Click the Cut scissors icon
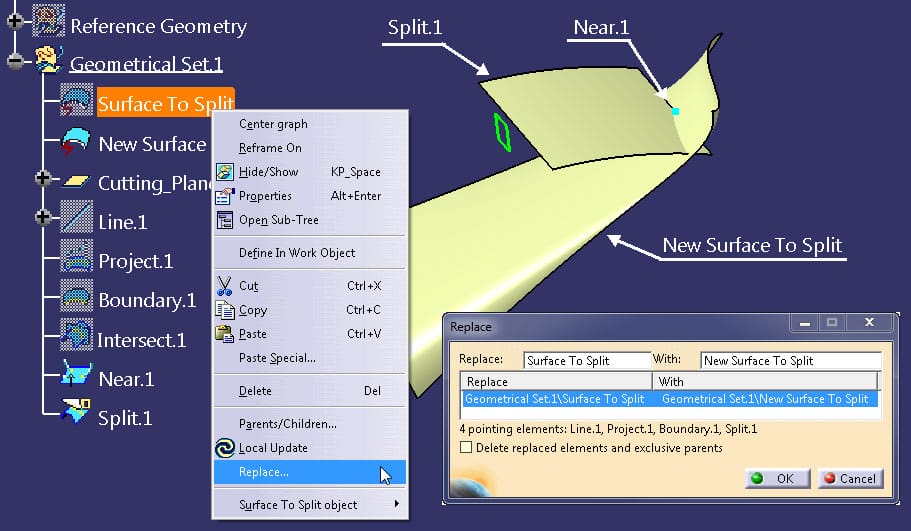 click(x=224, y=286)
